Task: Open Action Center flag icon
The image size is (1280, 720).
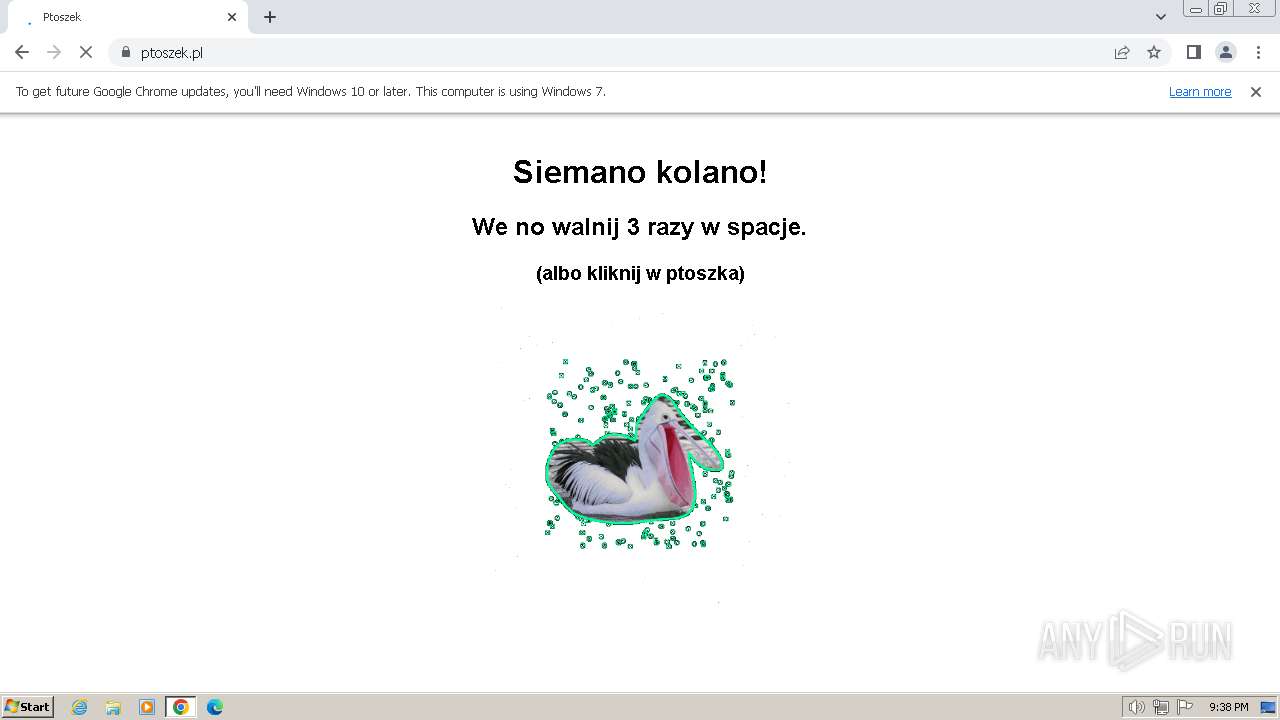Action: point(1185,707)
